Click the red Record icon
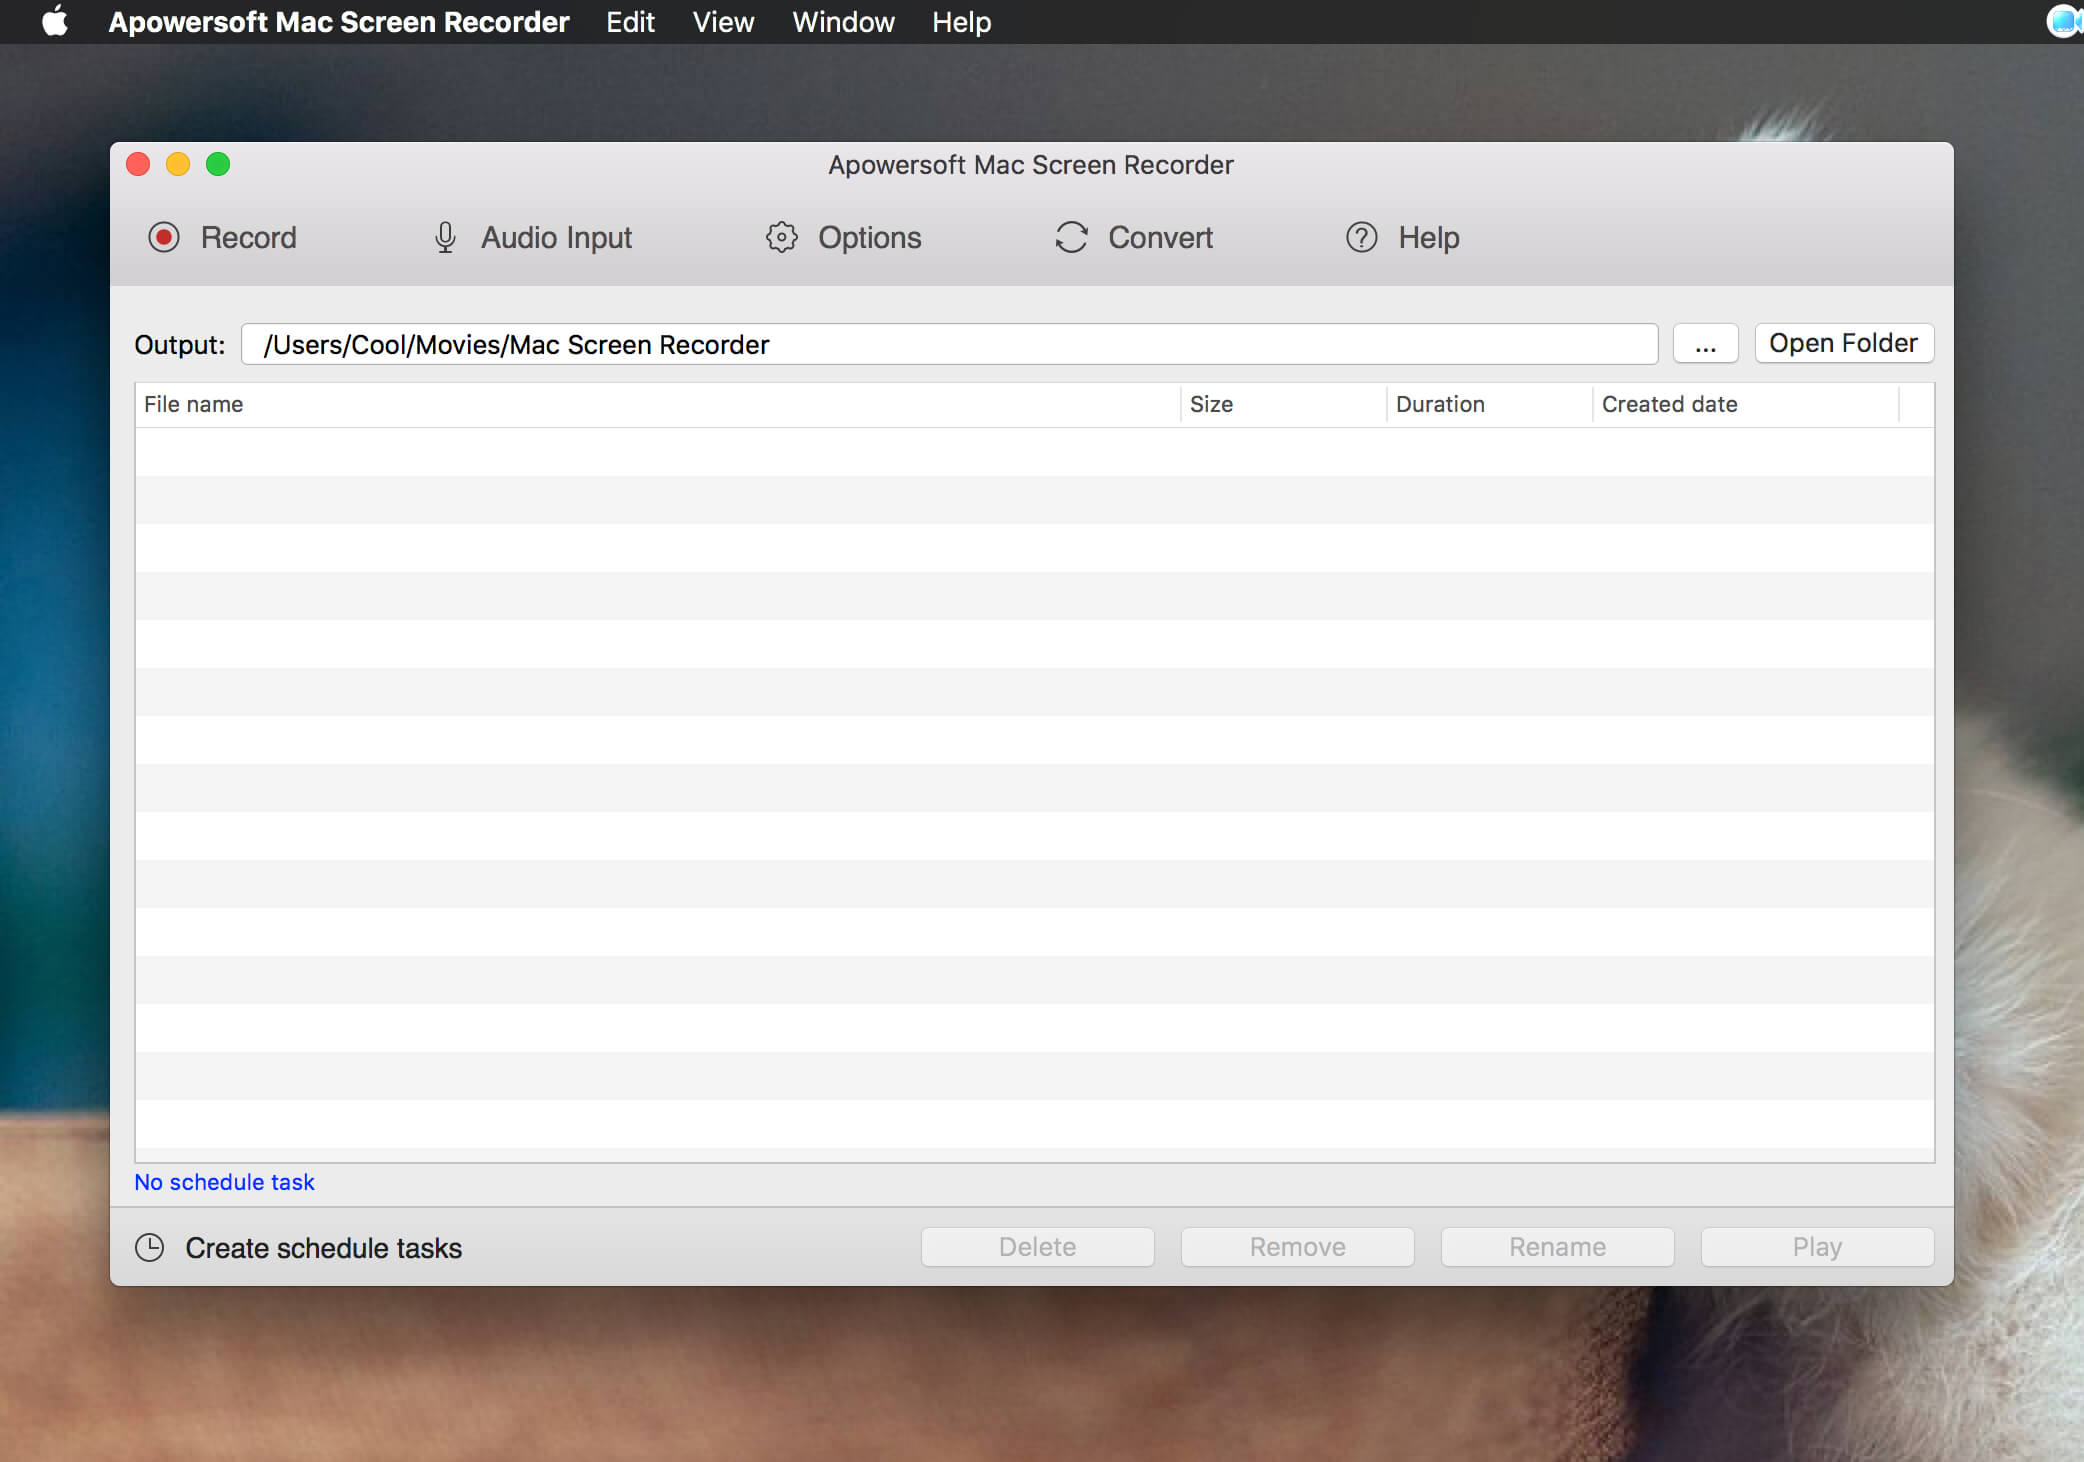The width and height of the screenshot is (2084, 1462). [164, 237]
